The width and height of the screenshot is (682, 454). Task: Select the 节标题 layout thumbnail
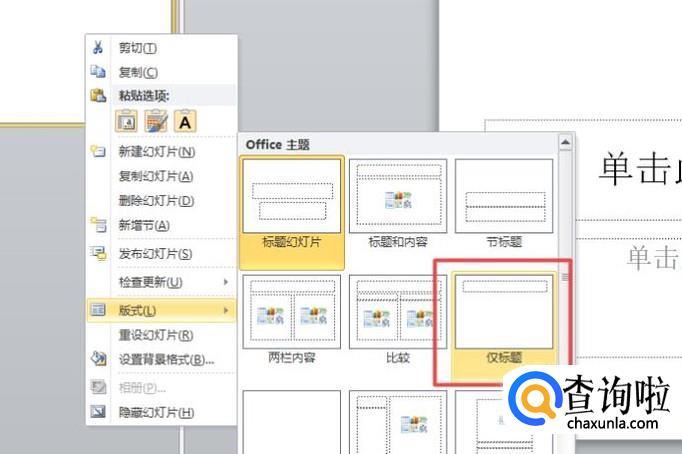coord(504,196)
